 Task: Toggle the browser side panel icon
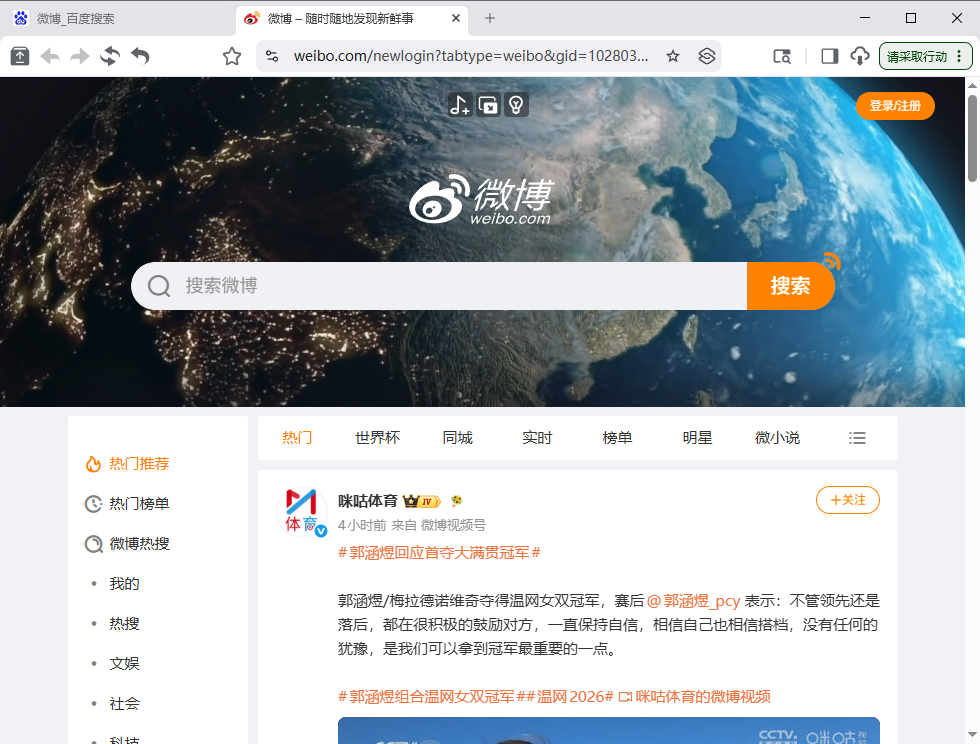click(829, 56)
